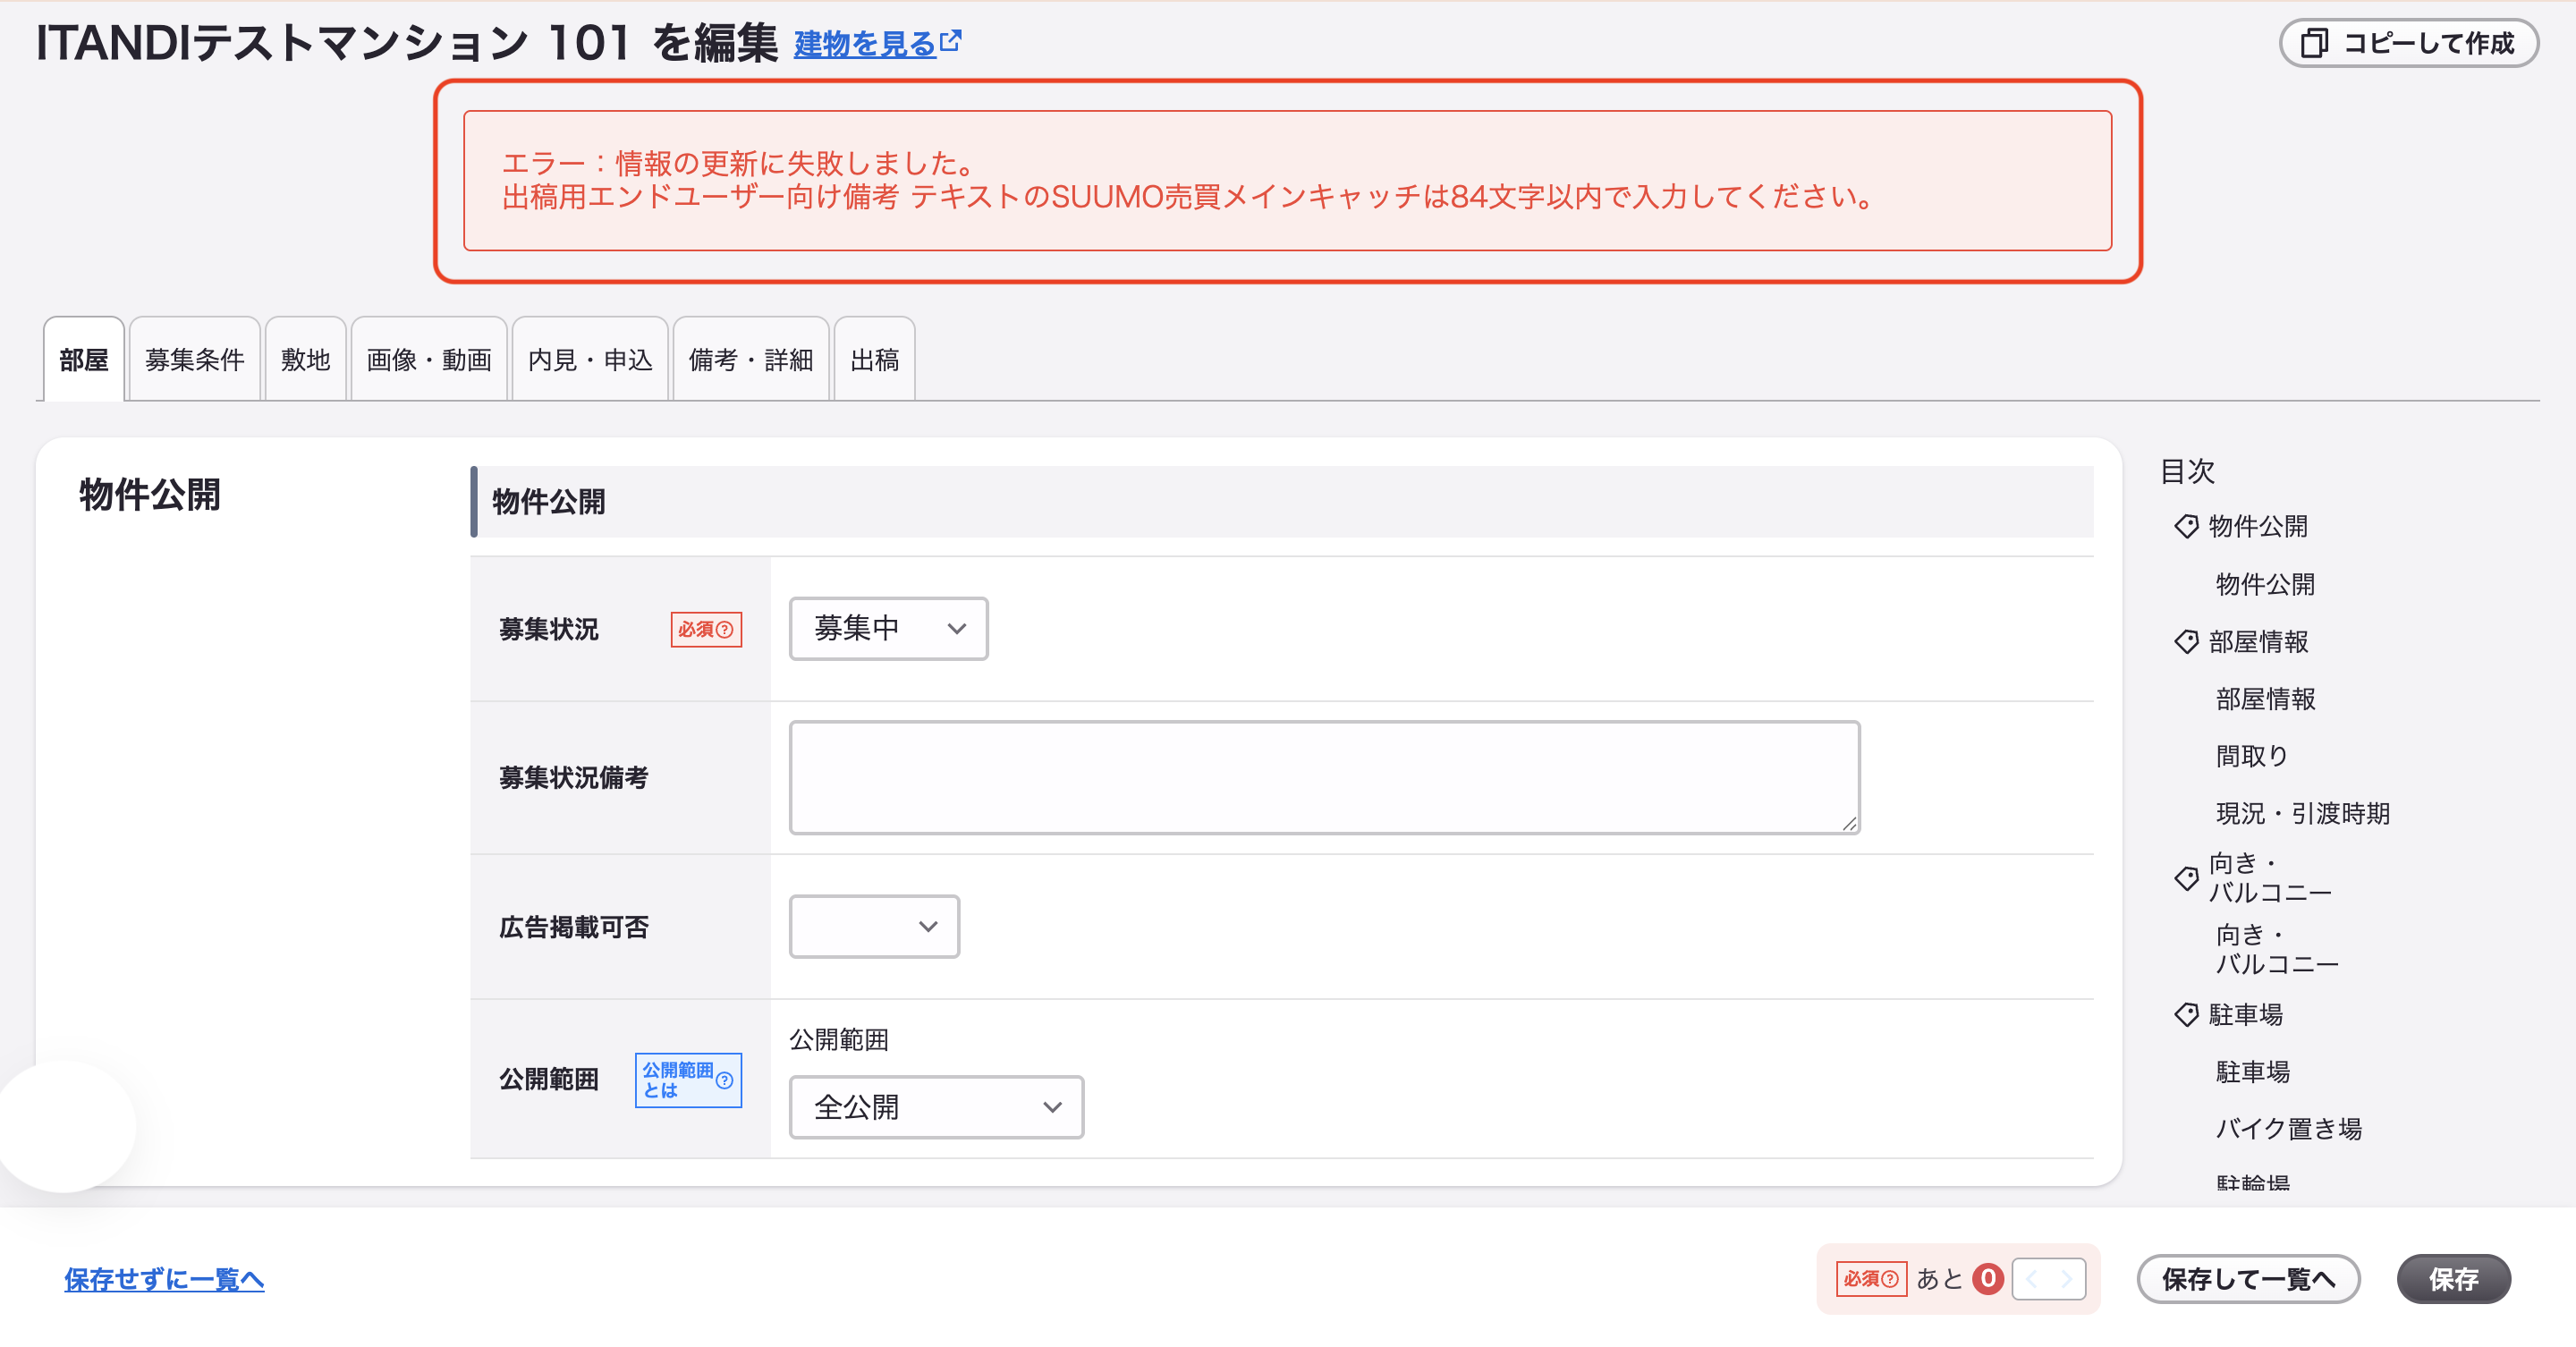The image size is (2576, 1347).
Task: Switch to the 部屋 tab
Action: click(x=84, y=359)
